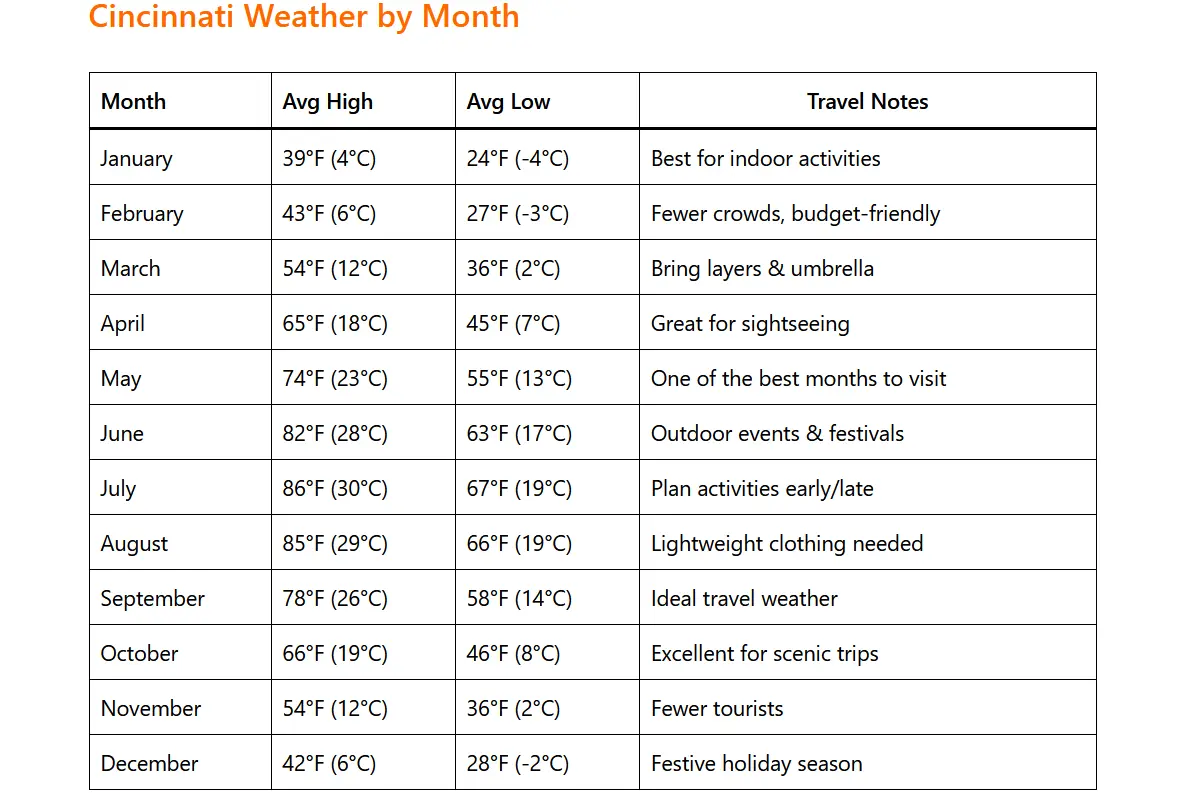Select the Travel Notes column header
The height and width of the screenshot is (793, 1200).
pos(867,102)
